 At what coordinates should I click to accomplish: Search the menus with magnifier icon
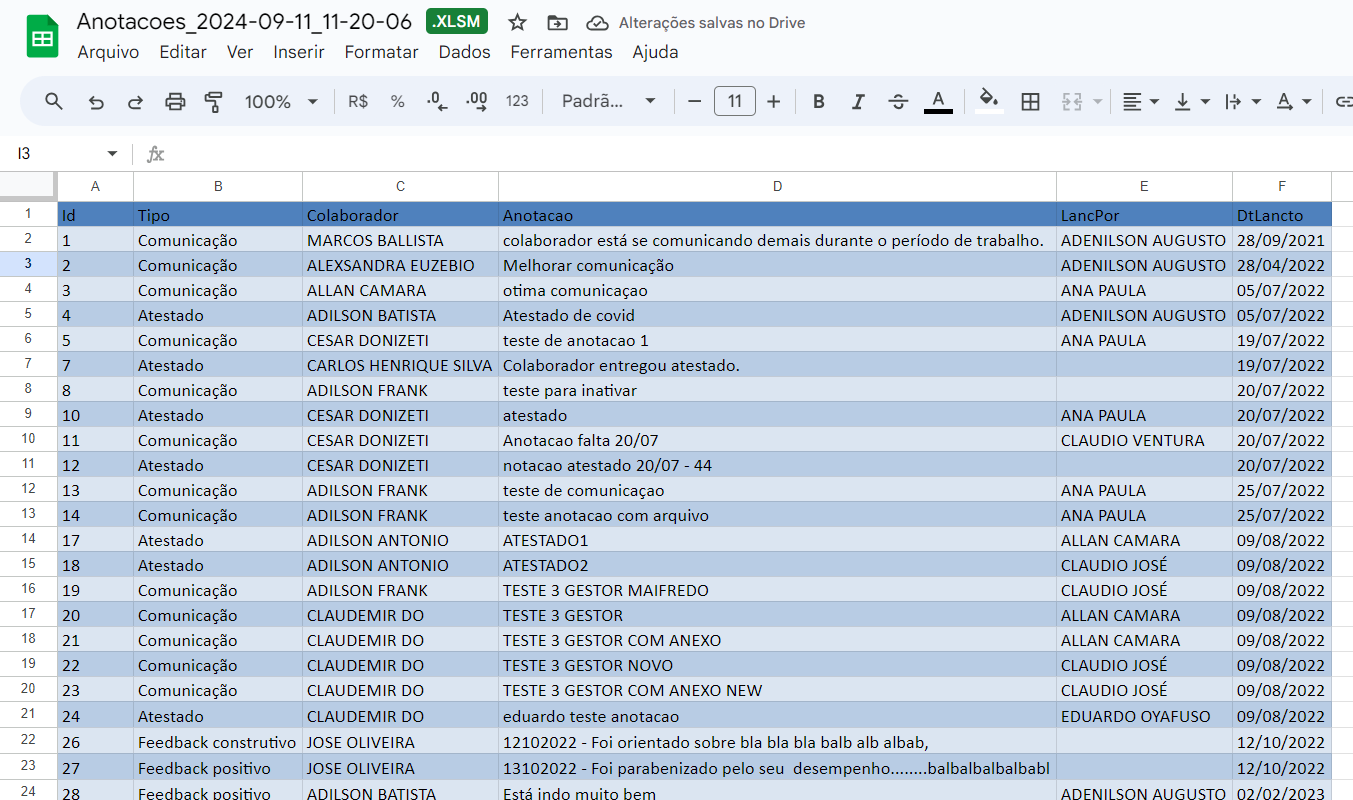pyautogui.click(x=54, y=101)
